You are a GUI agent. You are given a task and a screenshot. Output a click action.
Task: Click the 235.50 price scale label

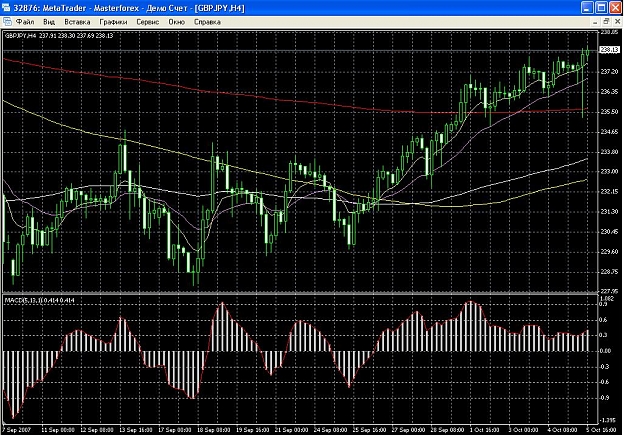click(x=609, y=112)
